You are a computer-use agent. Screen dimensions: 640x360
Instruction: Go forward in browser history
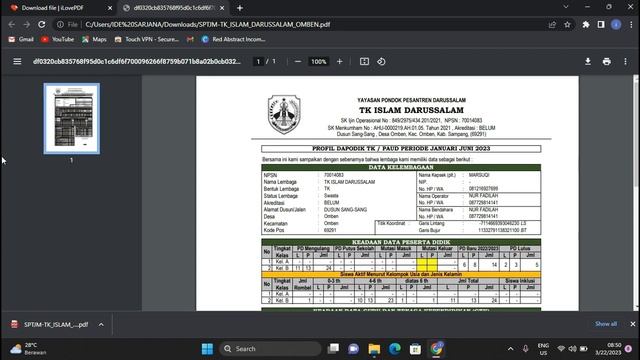(x=27, y=24)
